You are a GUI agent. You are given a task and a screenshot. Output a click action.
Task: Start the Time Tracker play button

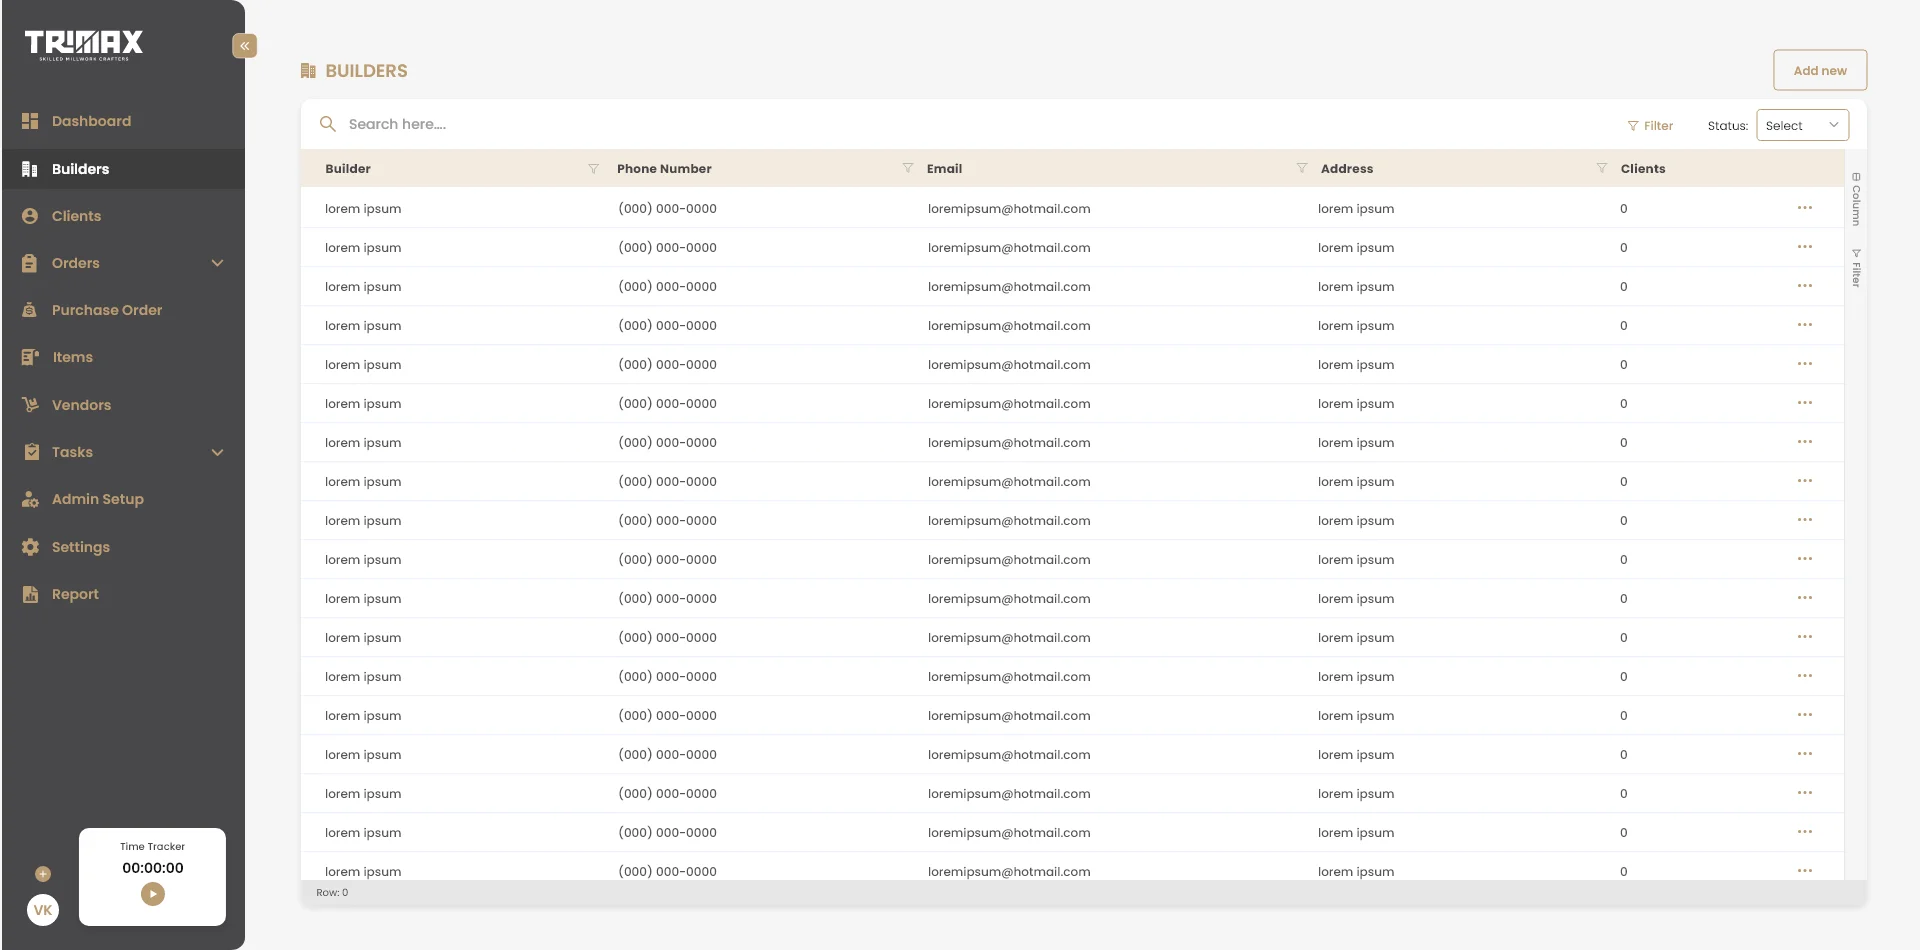point(153,894)
